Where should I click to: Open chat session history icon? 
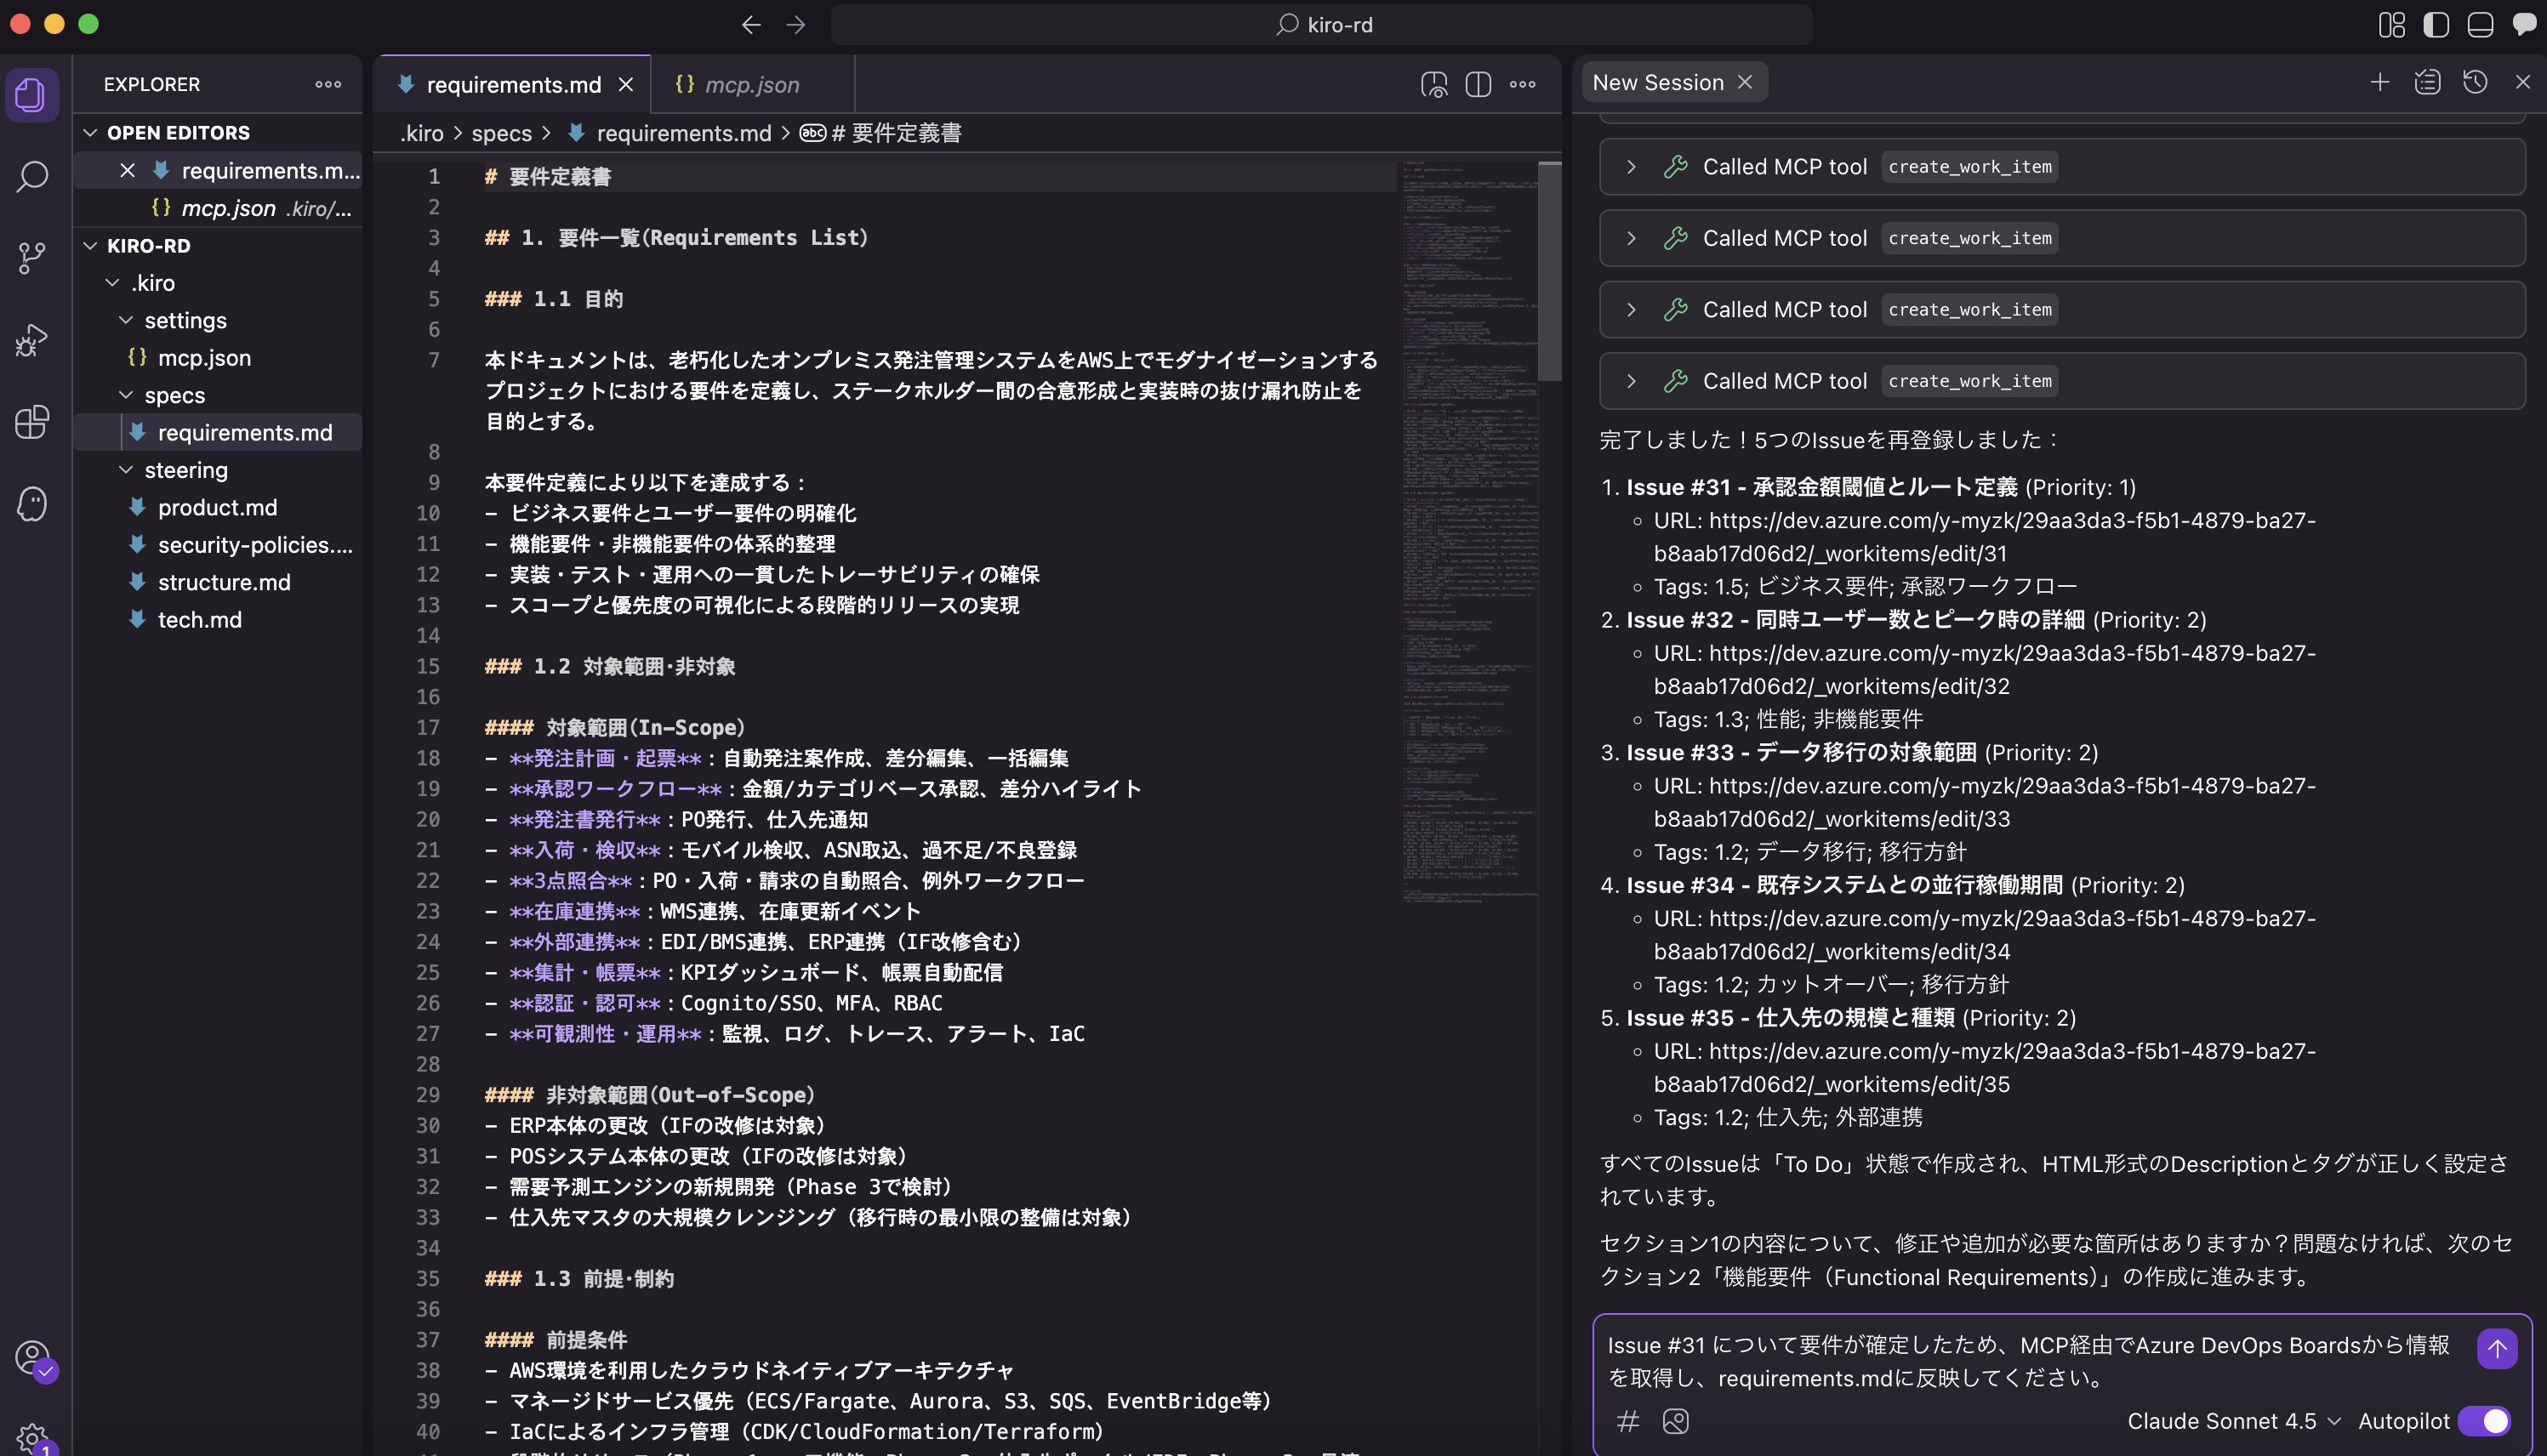[x=2475, y=82]
